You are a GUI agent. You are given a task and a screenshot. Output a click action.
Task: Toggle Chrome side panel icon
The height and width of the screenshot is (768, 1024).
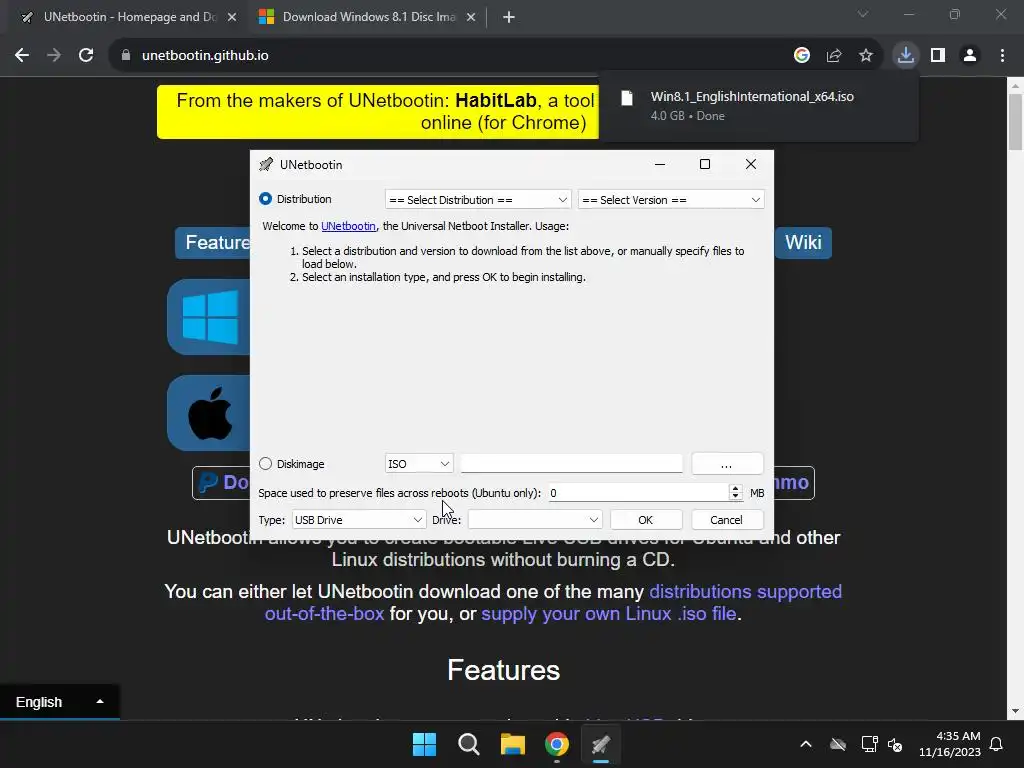pyautogui.click(x=938, y=56)
